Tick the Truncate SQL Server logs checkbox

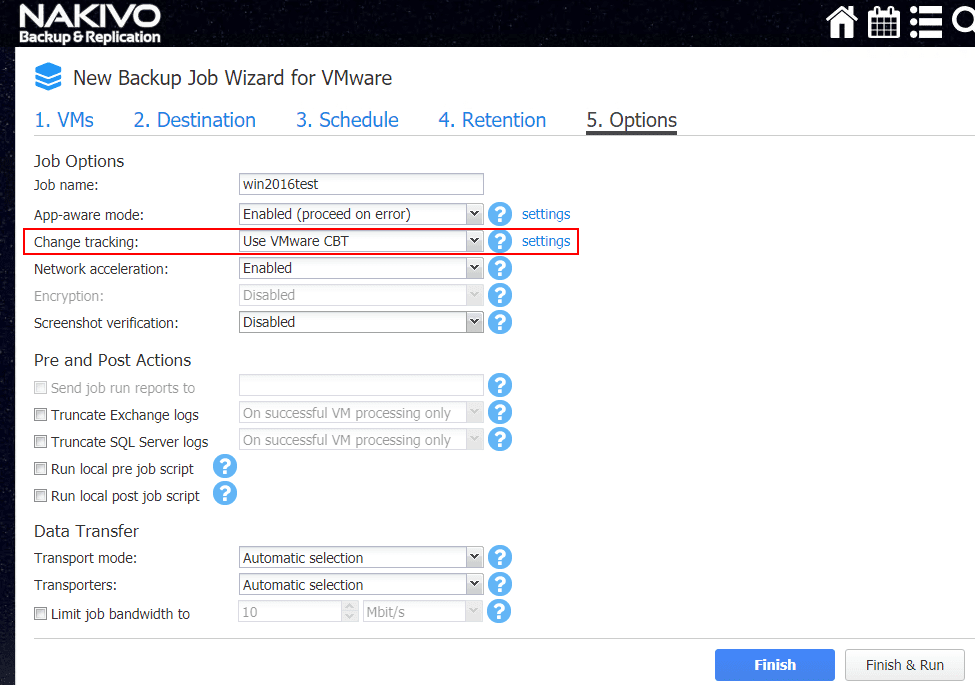tap(41, 442)
